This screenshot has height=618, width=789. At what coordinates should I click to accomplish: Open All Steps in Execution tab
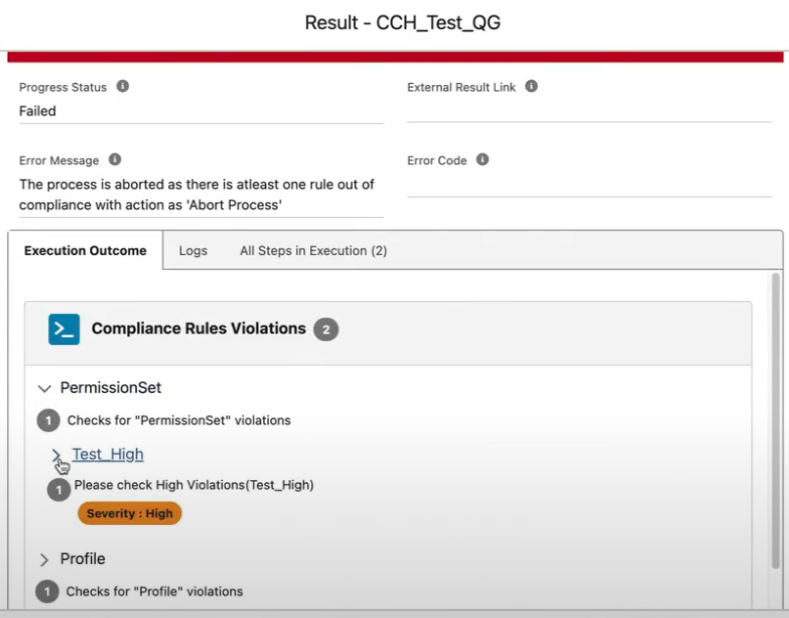(x=313, y=251)
